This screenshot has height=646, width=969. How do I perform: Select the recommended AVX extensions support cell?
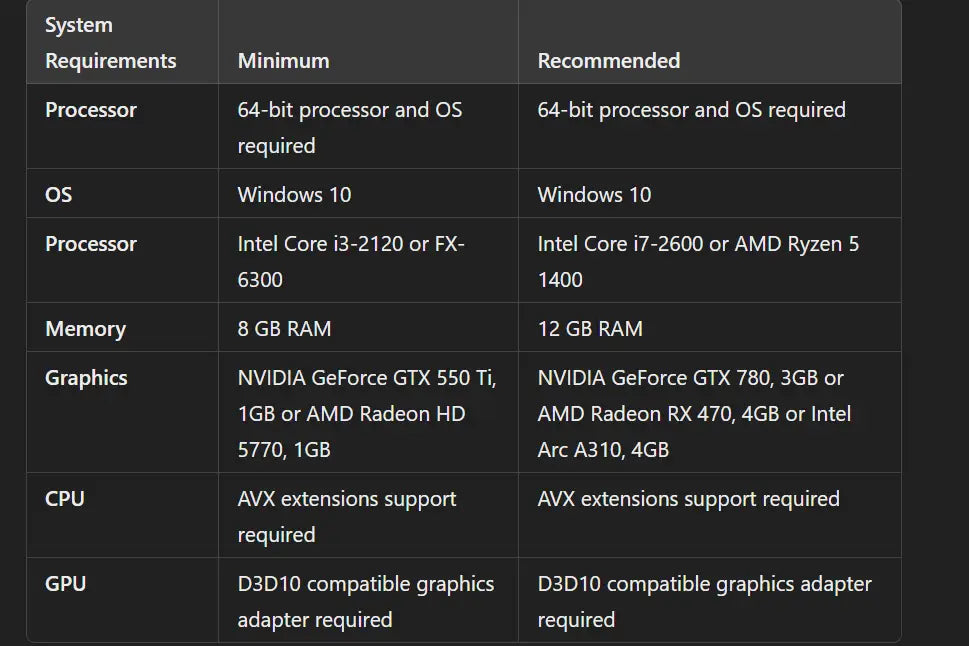coord(688,499)
